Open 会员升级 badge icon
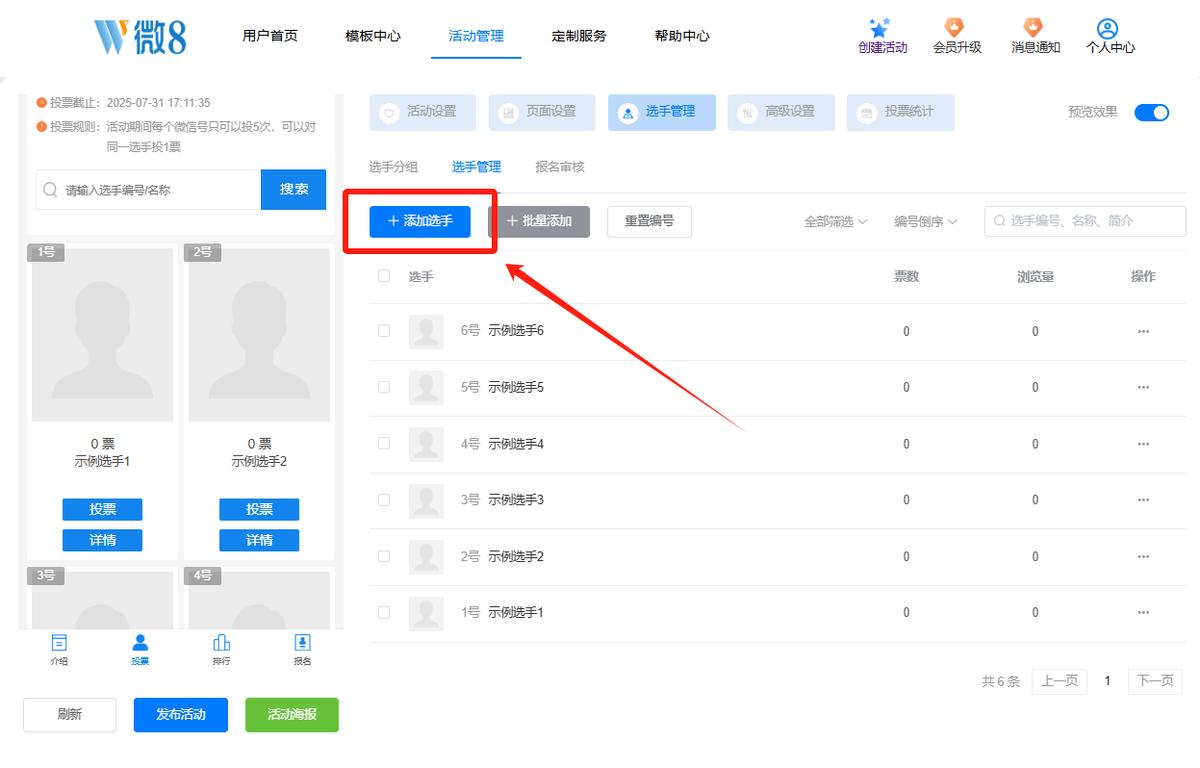 (x=955, y=28)
